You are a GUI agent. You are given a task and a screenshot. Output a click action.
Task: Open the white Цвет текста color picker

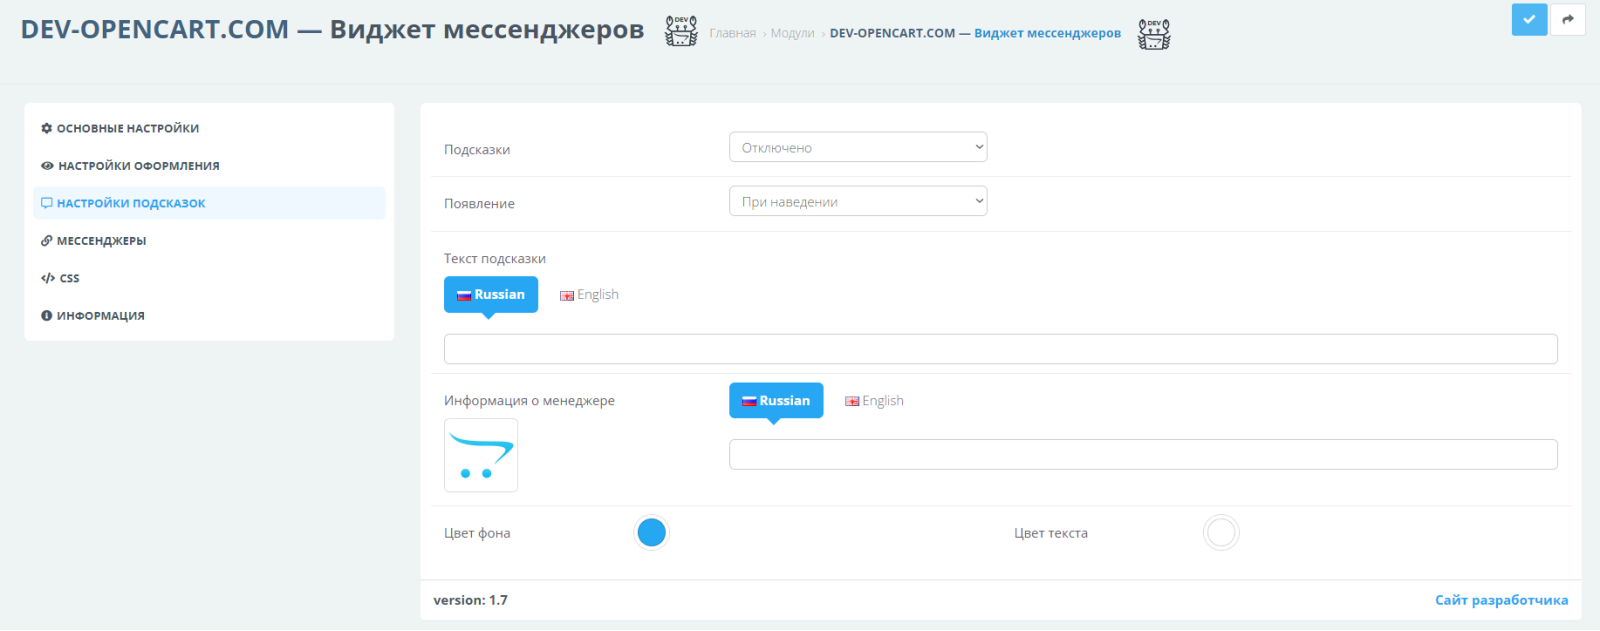[x=1221, y=532]
